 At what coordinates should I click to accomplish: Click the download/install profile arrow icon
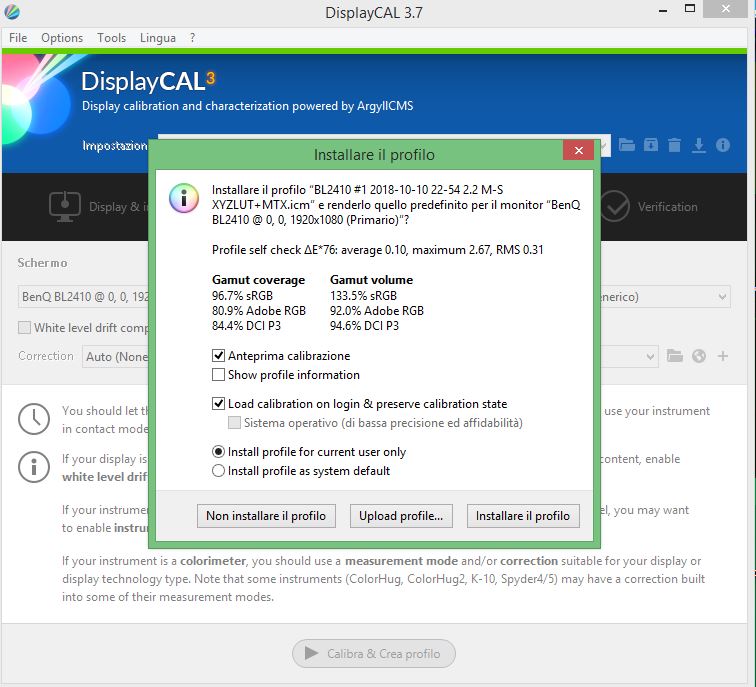tap(699, 145)
